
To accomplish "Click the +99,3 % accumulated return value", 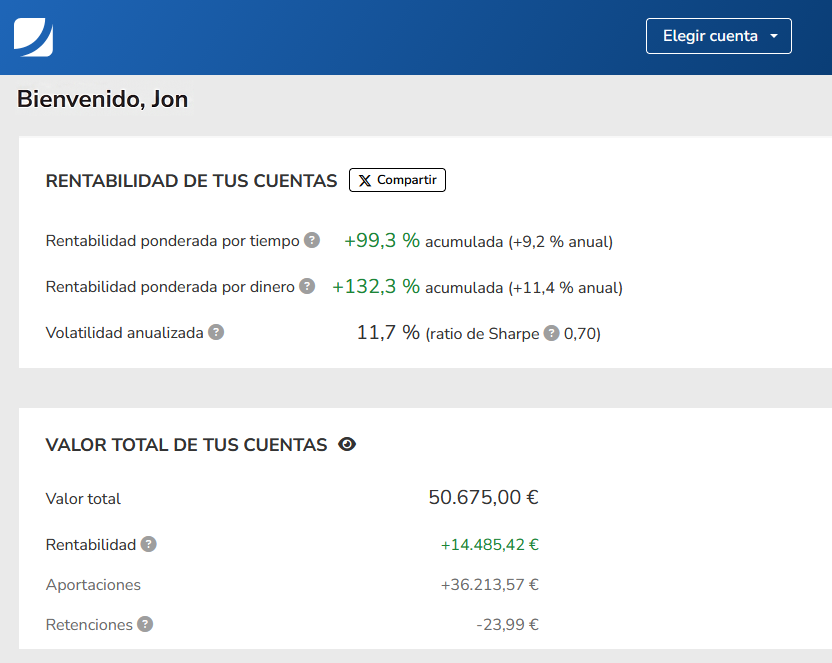I will click(x=382, y=241).
